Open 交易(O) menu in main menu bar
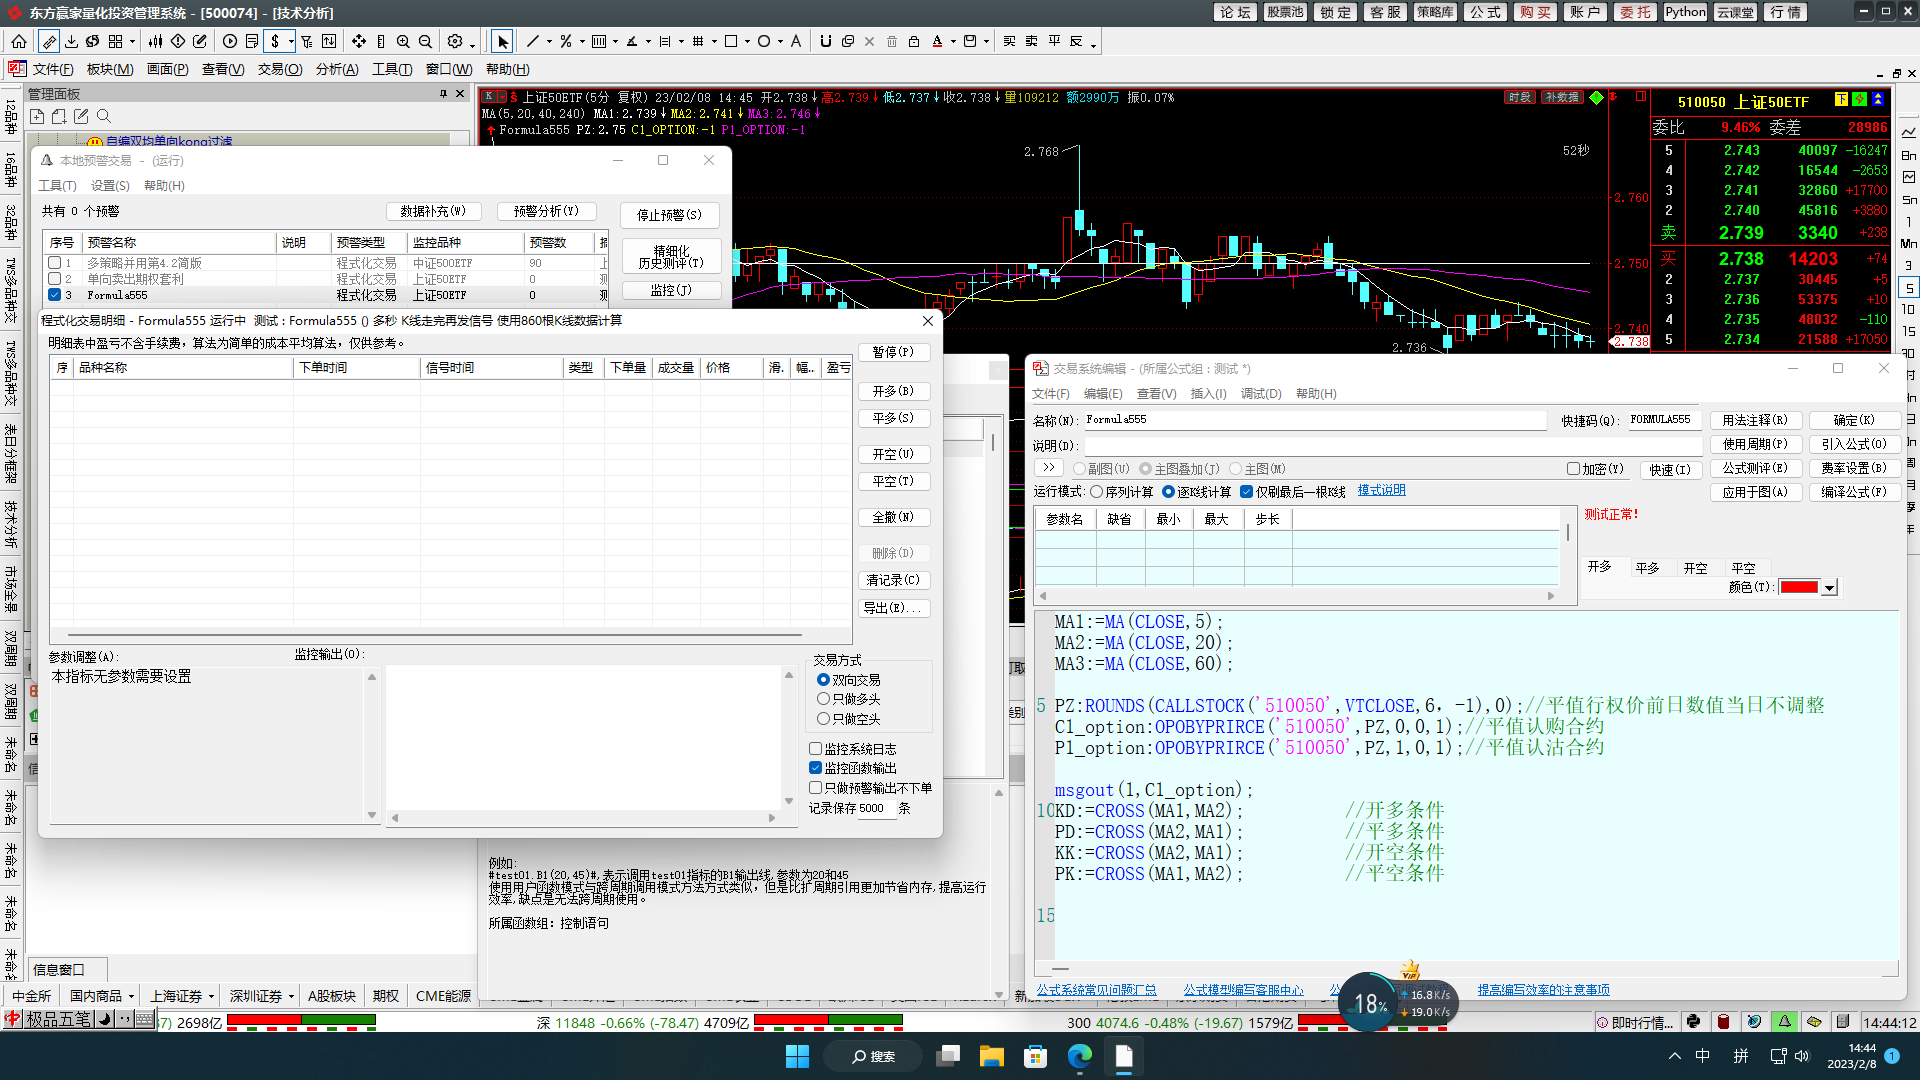The image size is (1920, 1080). [x=280, y=69]
